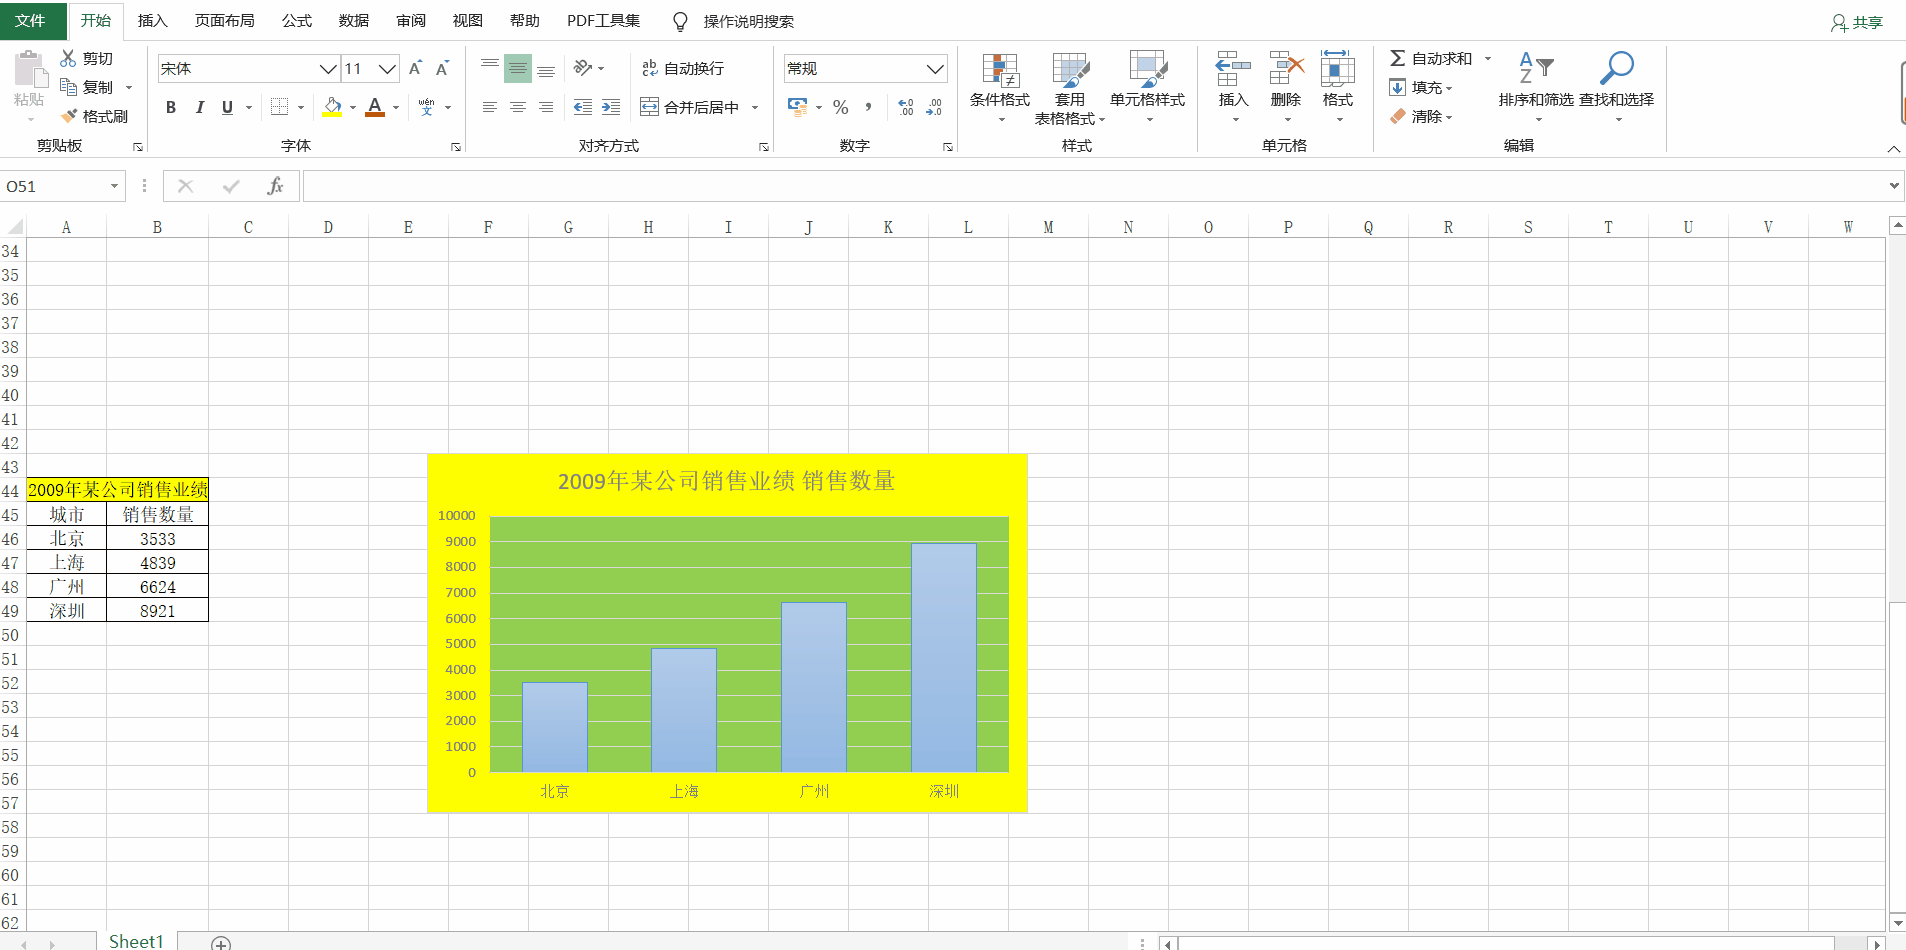The image size is (1906, 950).
Task: Open the File (文件) tab
Action: coord(31,21)
